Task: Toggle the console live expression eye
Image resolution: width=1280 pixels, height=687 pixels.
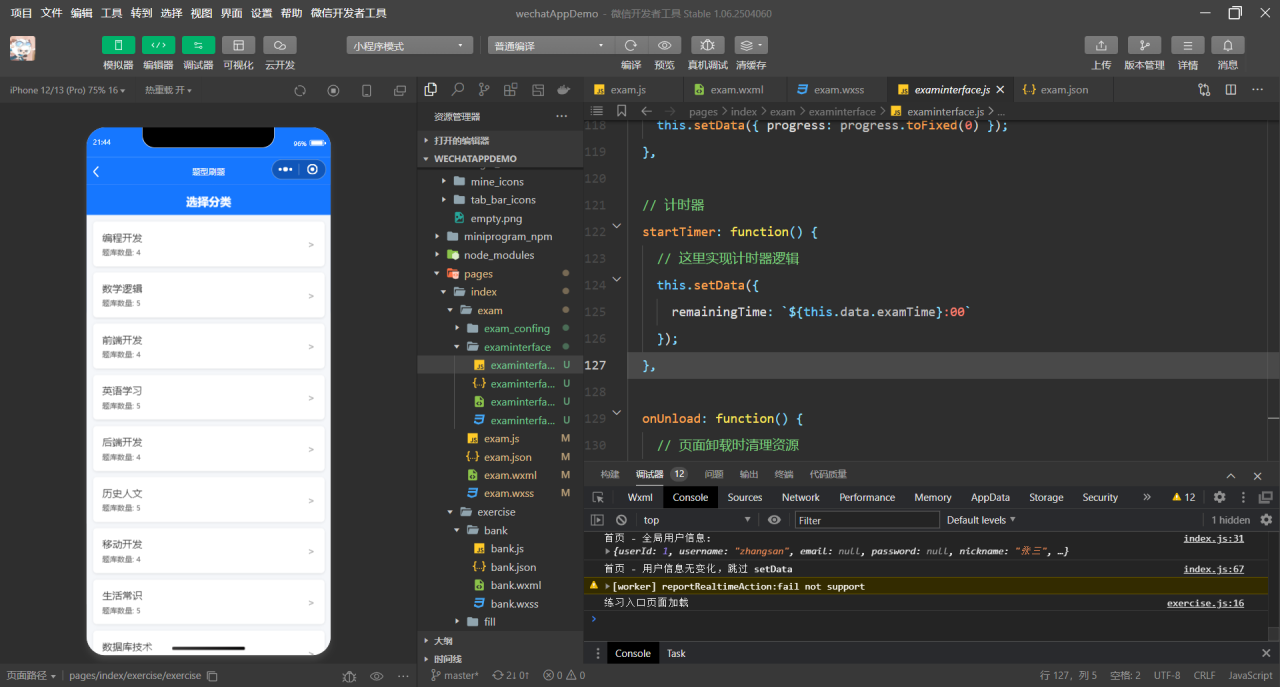Action: (x=774, y=520)
